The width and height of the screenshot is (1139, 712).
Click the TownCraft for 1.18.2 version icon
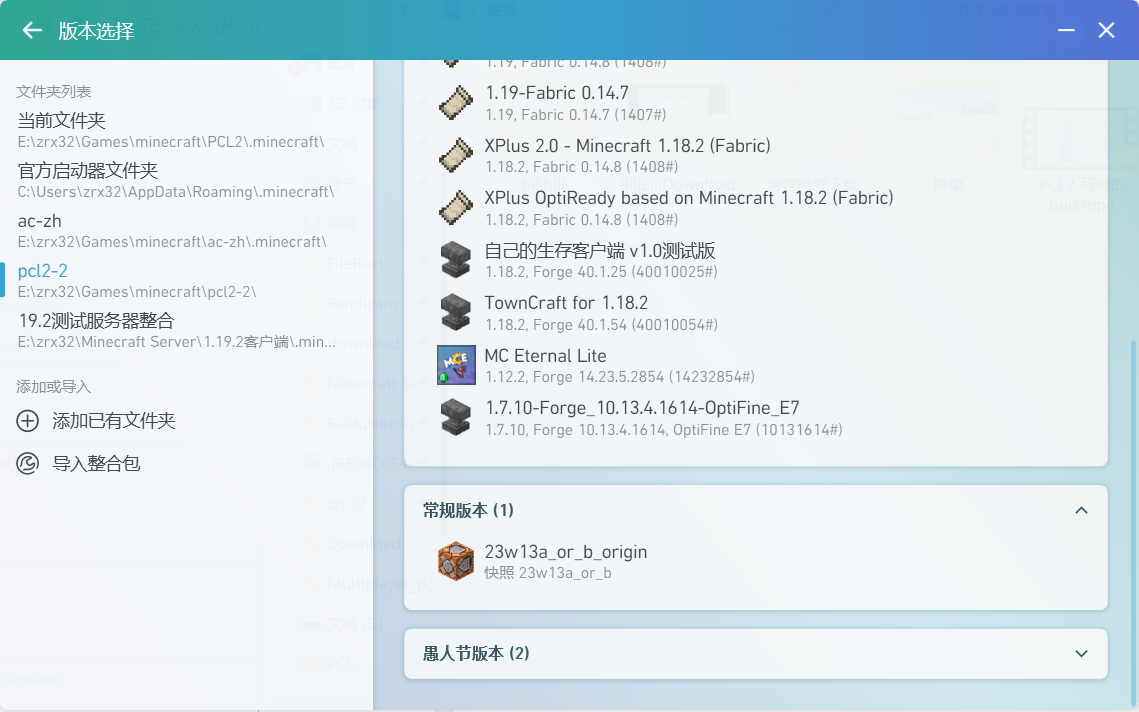pyautogui.click(x=456, y=312)
